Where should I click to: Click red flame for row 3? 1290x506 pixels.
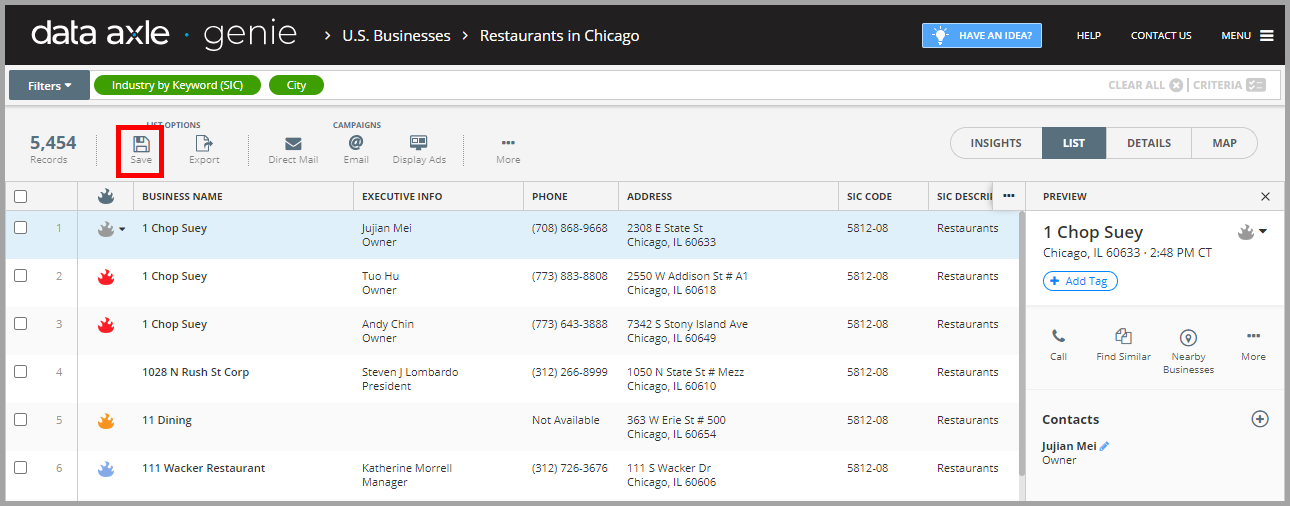(106, 325)
